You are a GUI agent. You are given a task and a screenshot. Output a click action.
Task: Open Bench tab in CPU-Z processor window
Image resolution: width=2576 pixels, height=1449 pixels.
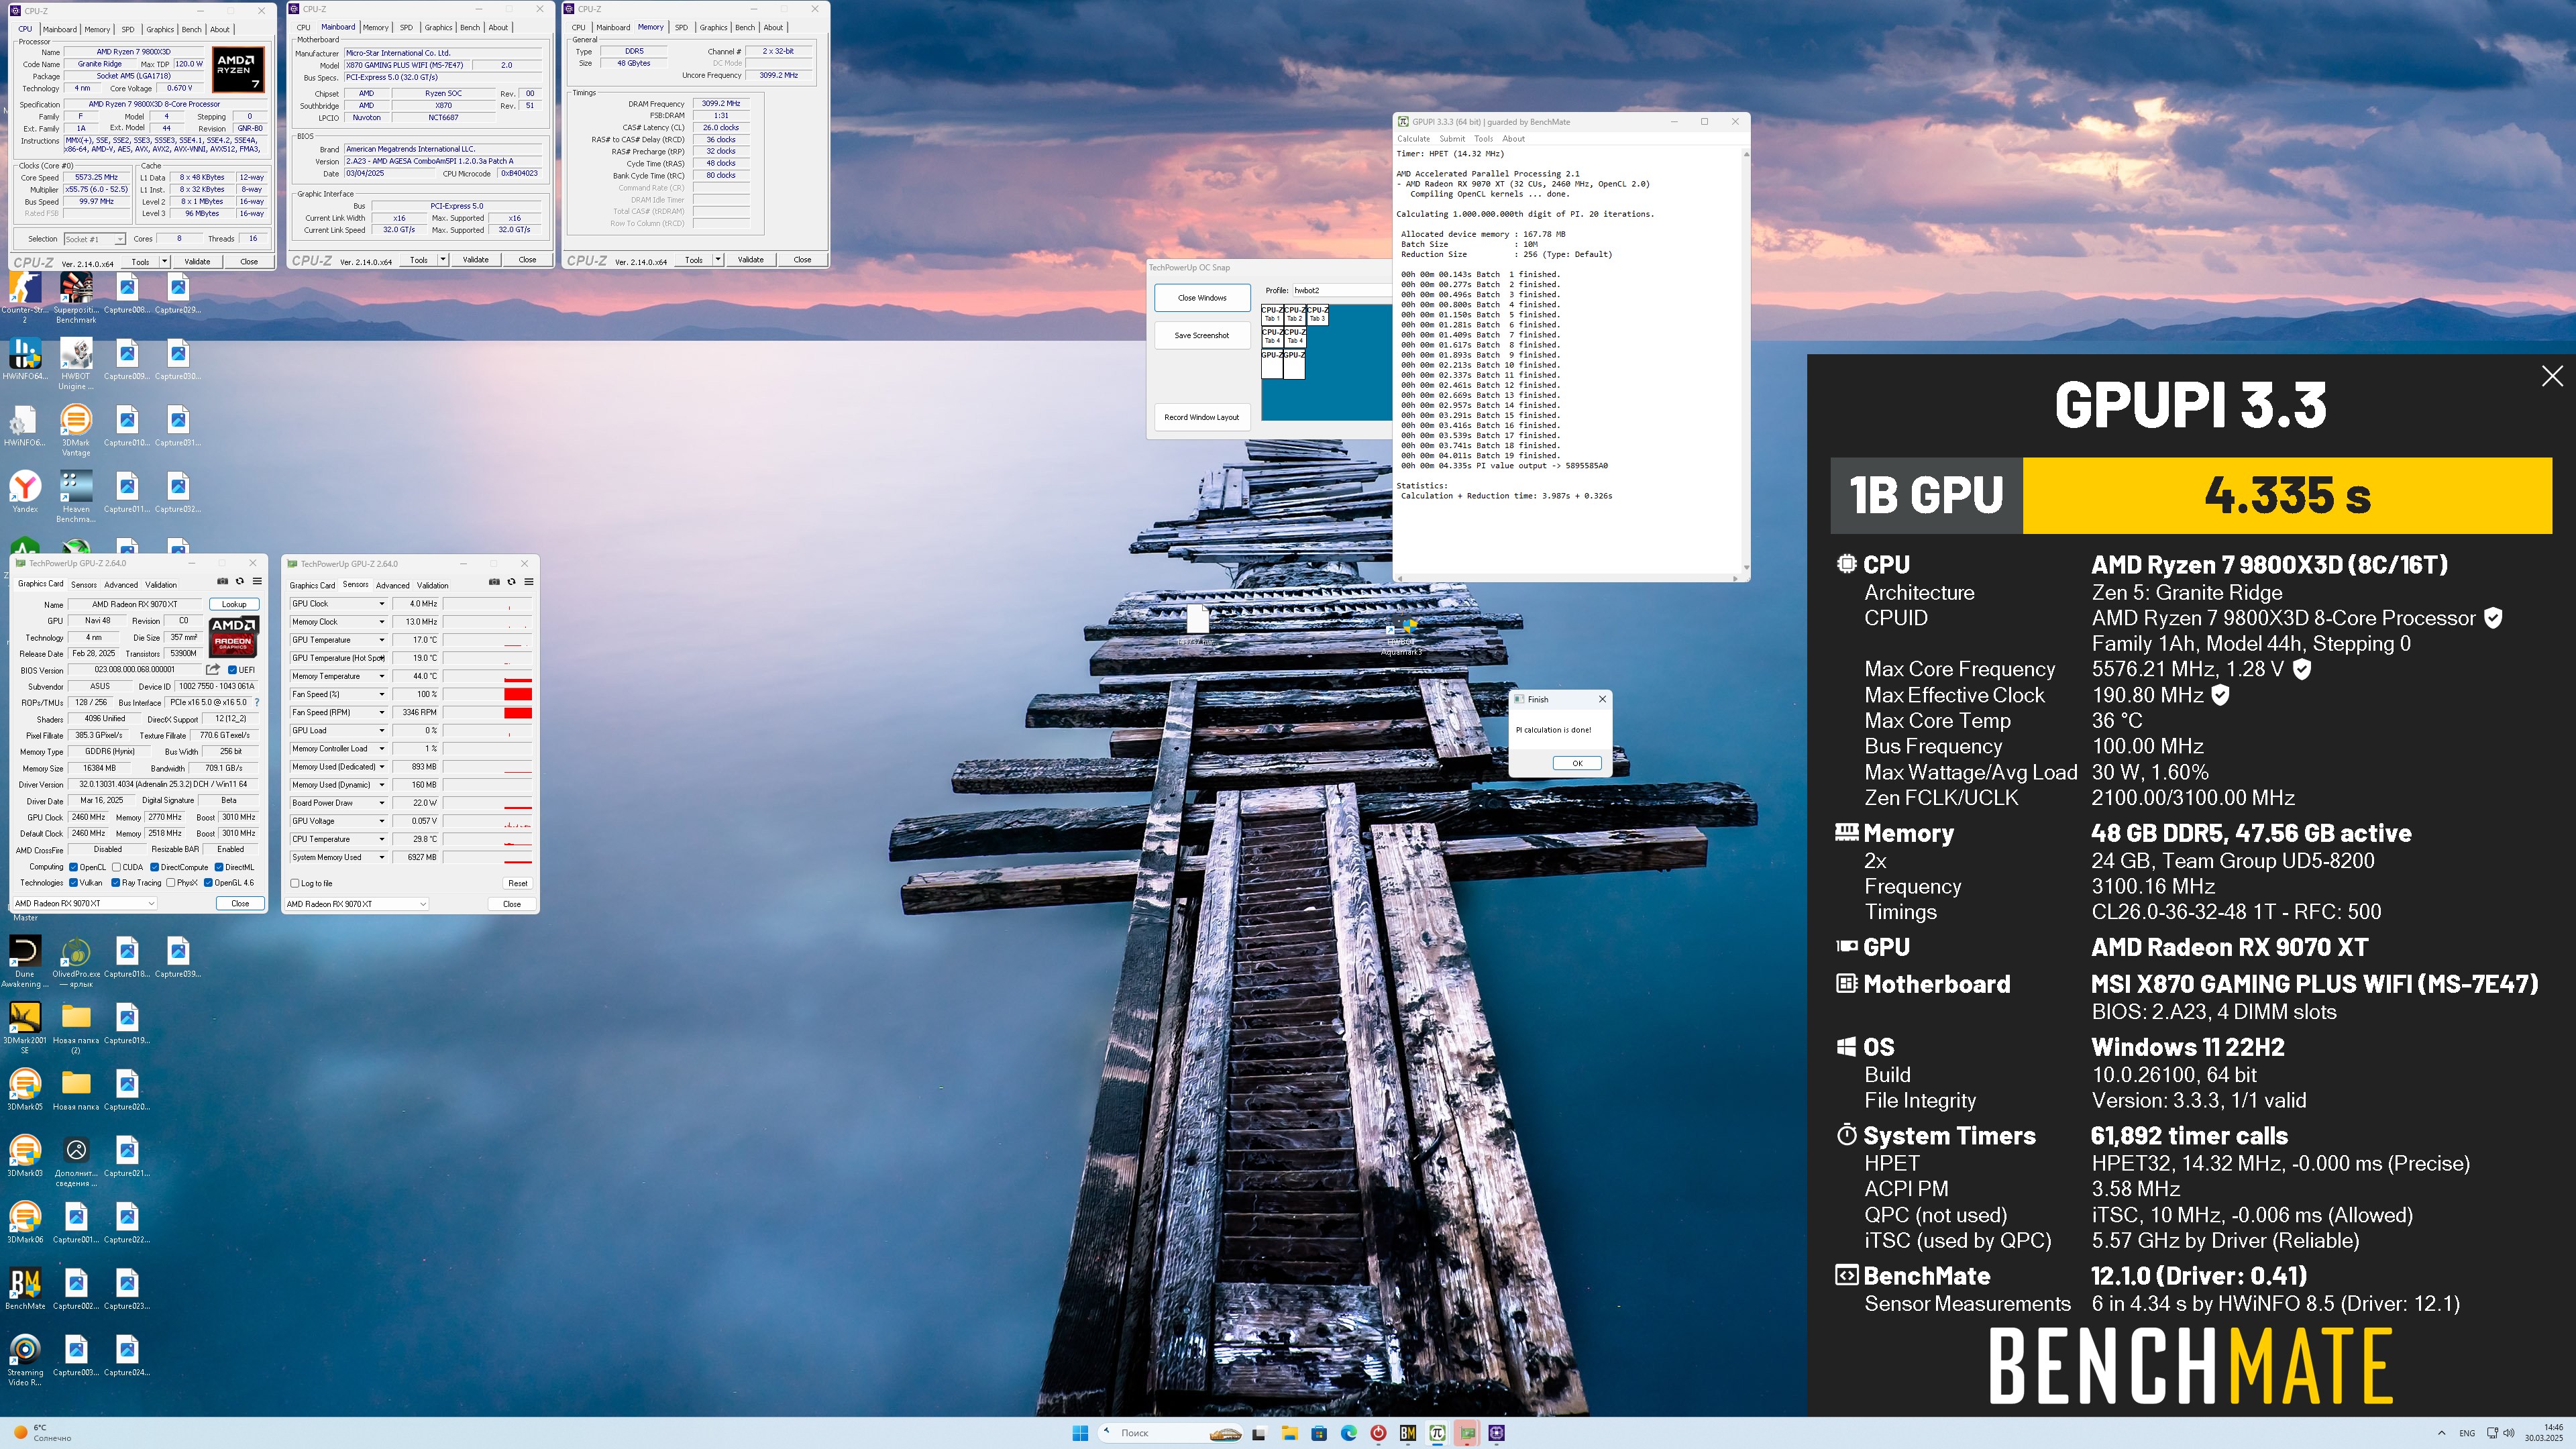point(191,29)
